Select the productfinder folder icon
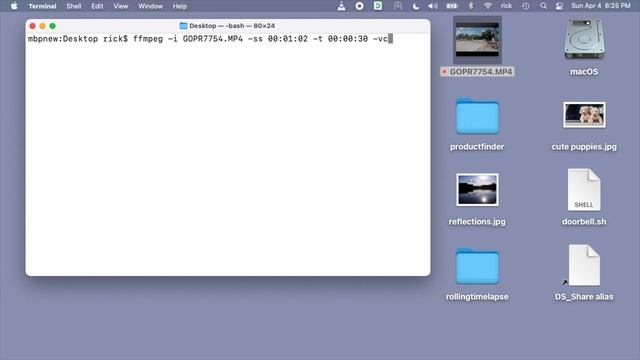Image resolution: width=640 pixels, height=360 pixels. tap(477, 116)
